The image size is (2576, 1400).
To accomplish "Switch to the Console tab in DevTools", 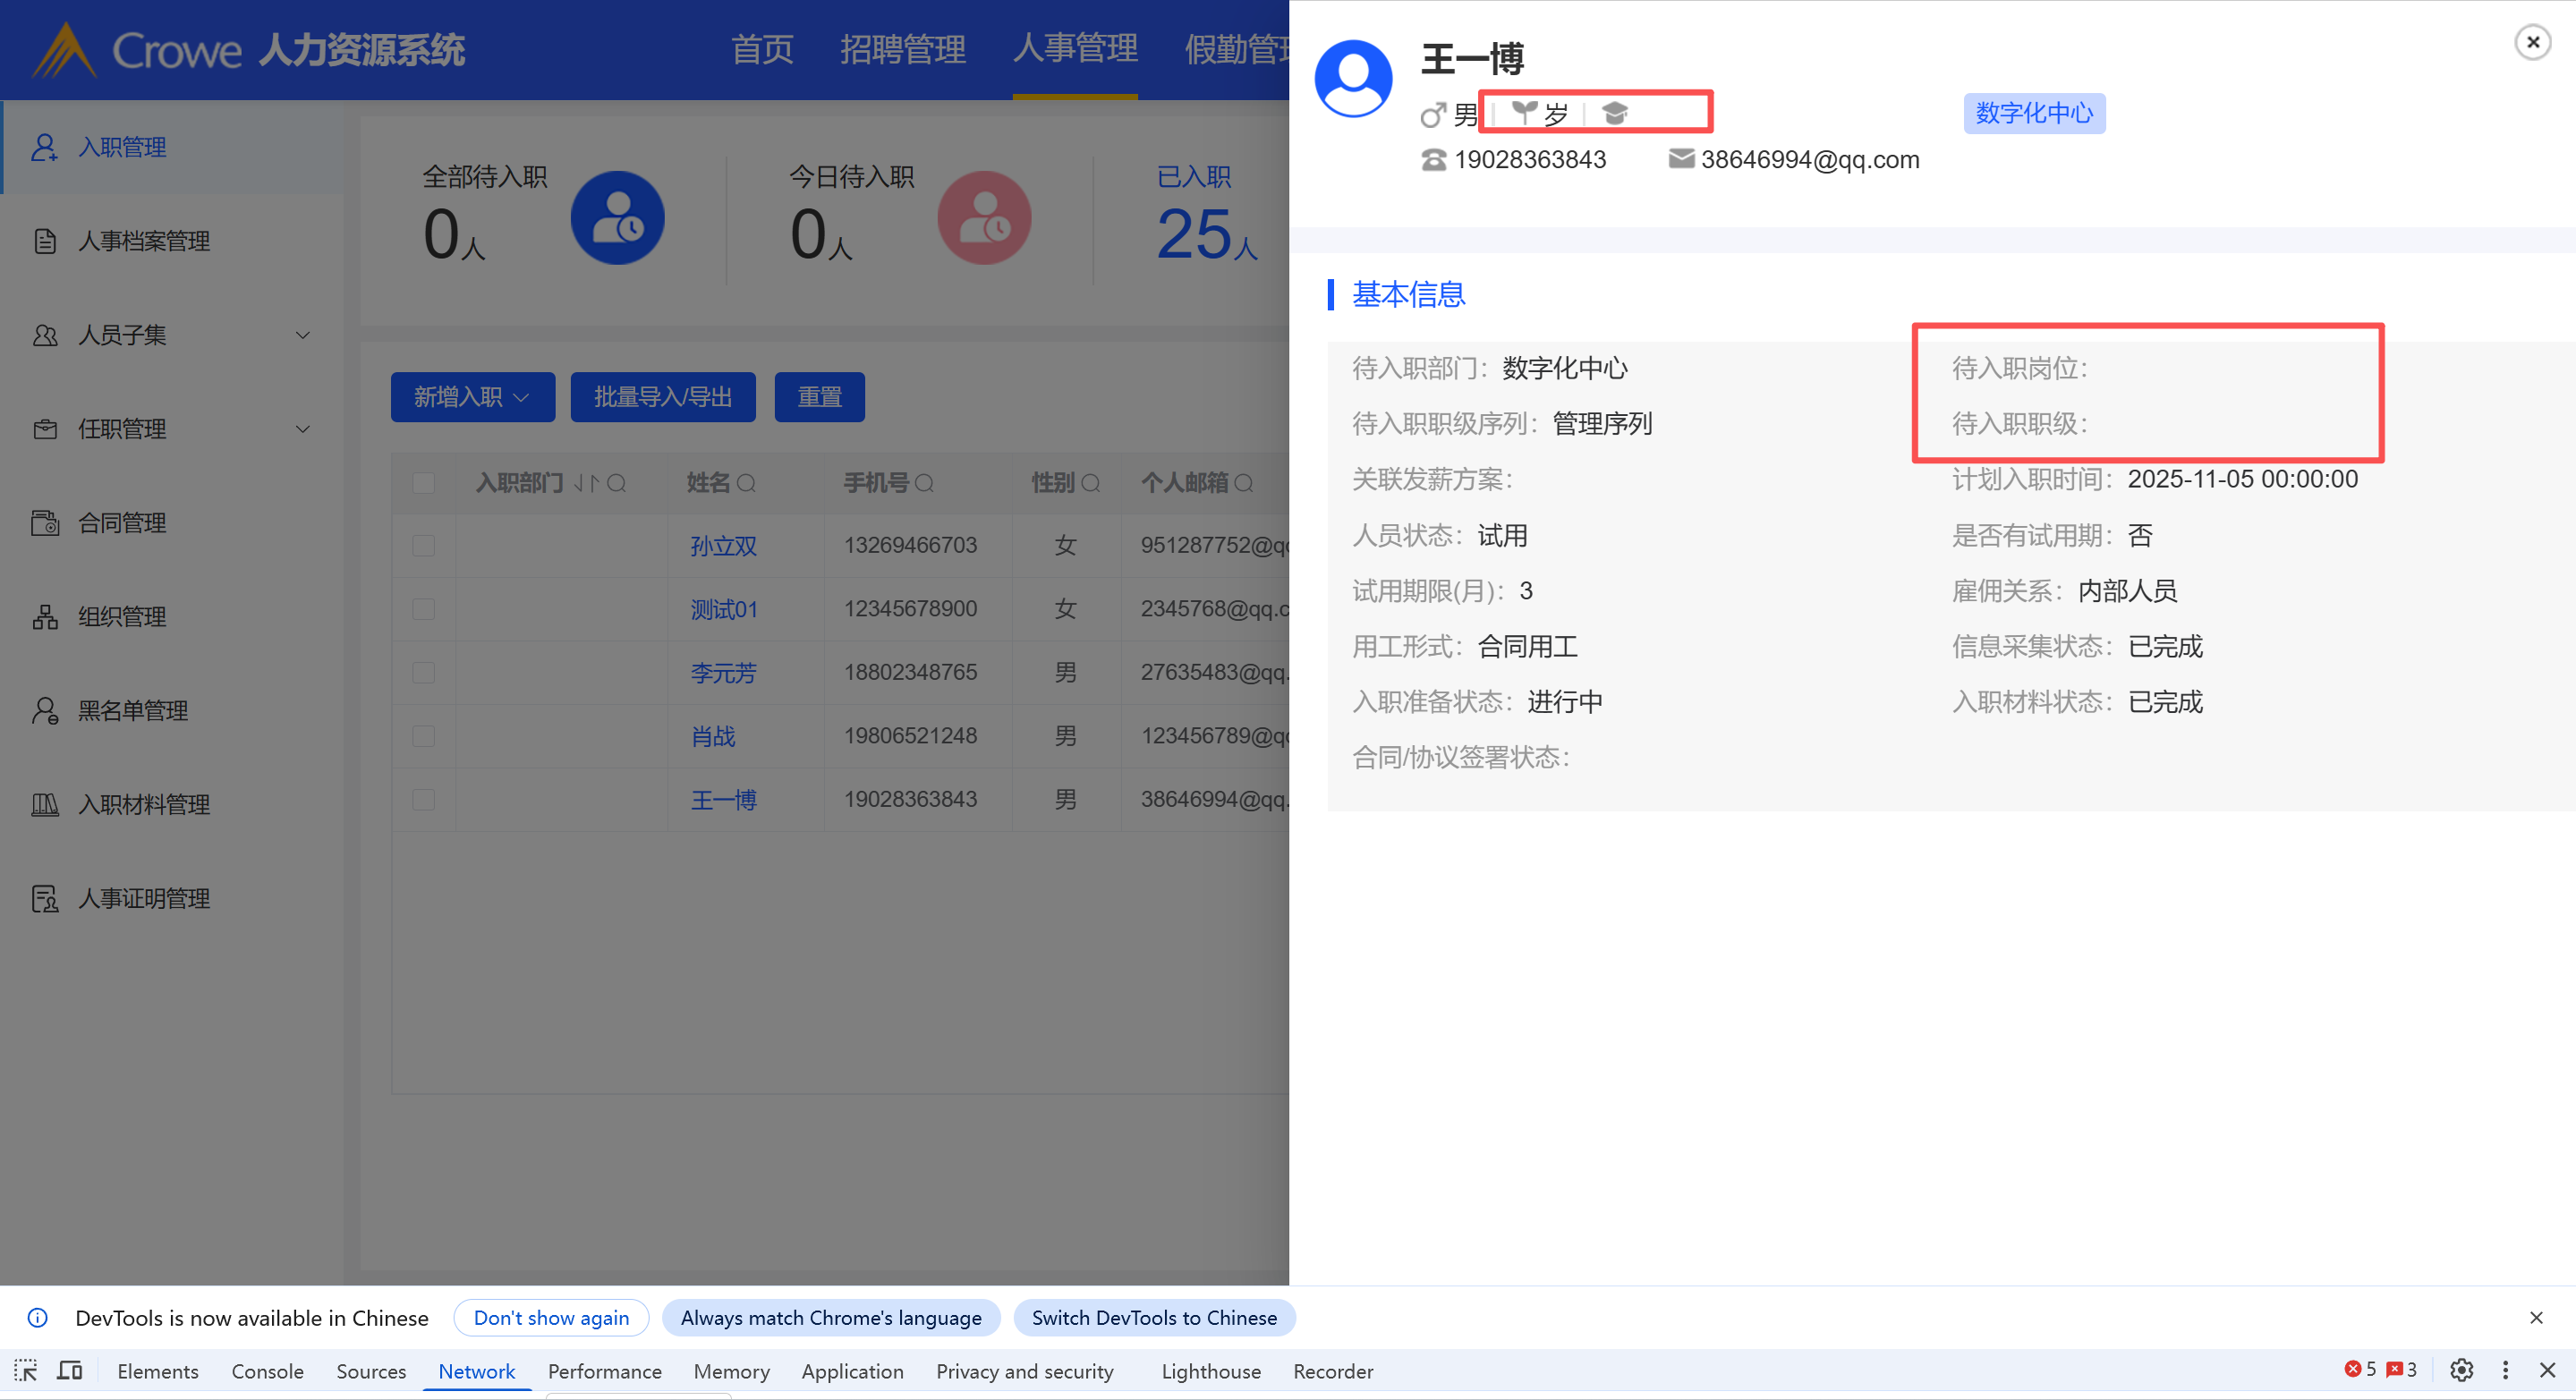I will point(267,1371).
